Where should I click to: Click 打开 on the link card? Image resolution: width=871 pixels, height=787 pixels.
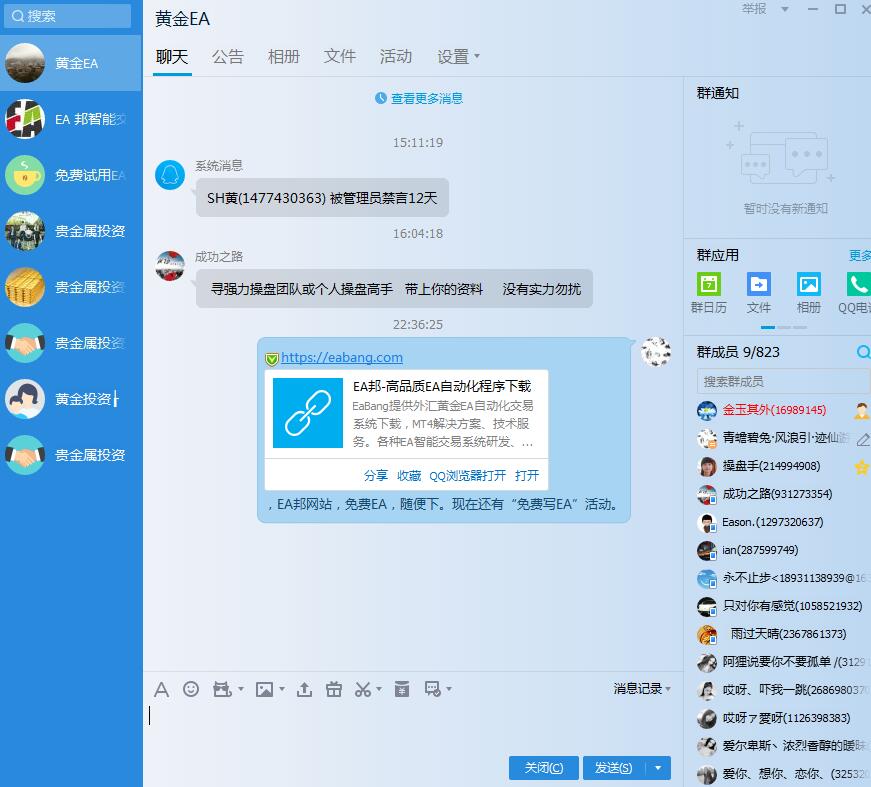pyautogui.click(x=527, y=475)
